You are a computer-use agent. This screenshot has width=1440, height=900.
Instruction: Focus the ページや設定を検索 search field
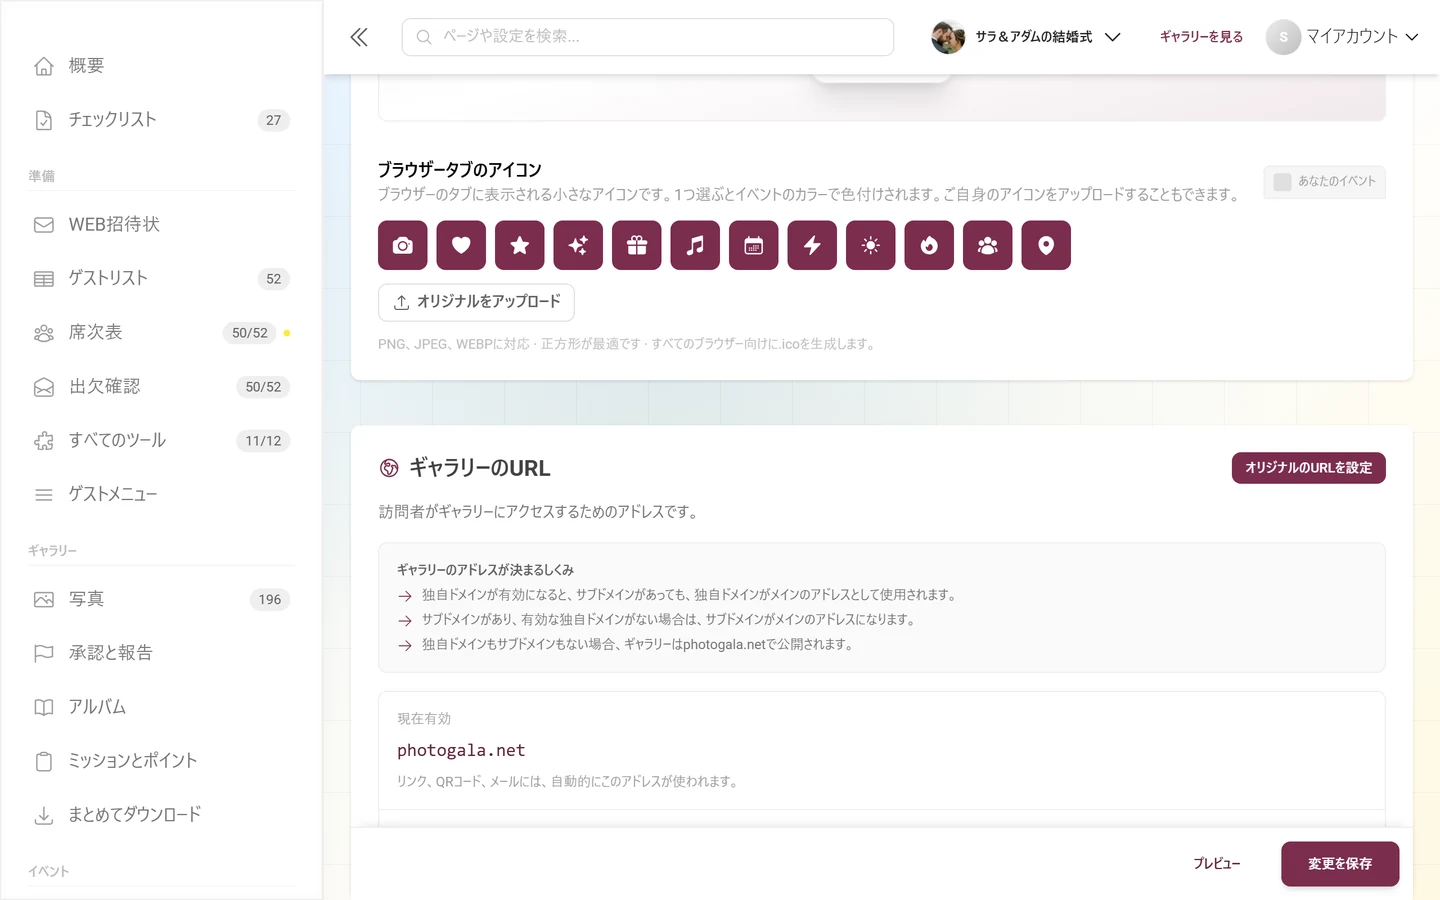point(648,37)
